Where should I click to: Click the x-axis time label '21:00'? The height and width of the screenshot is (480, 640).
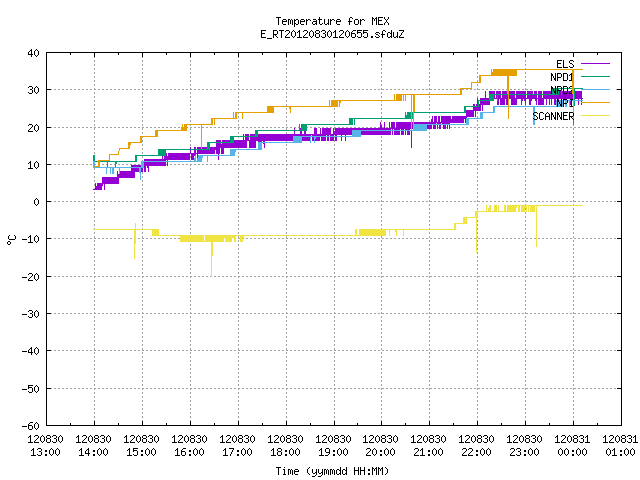coord(428,452)
